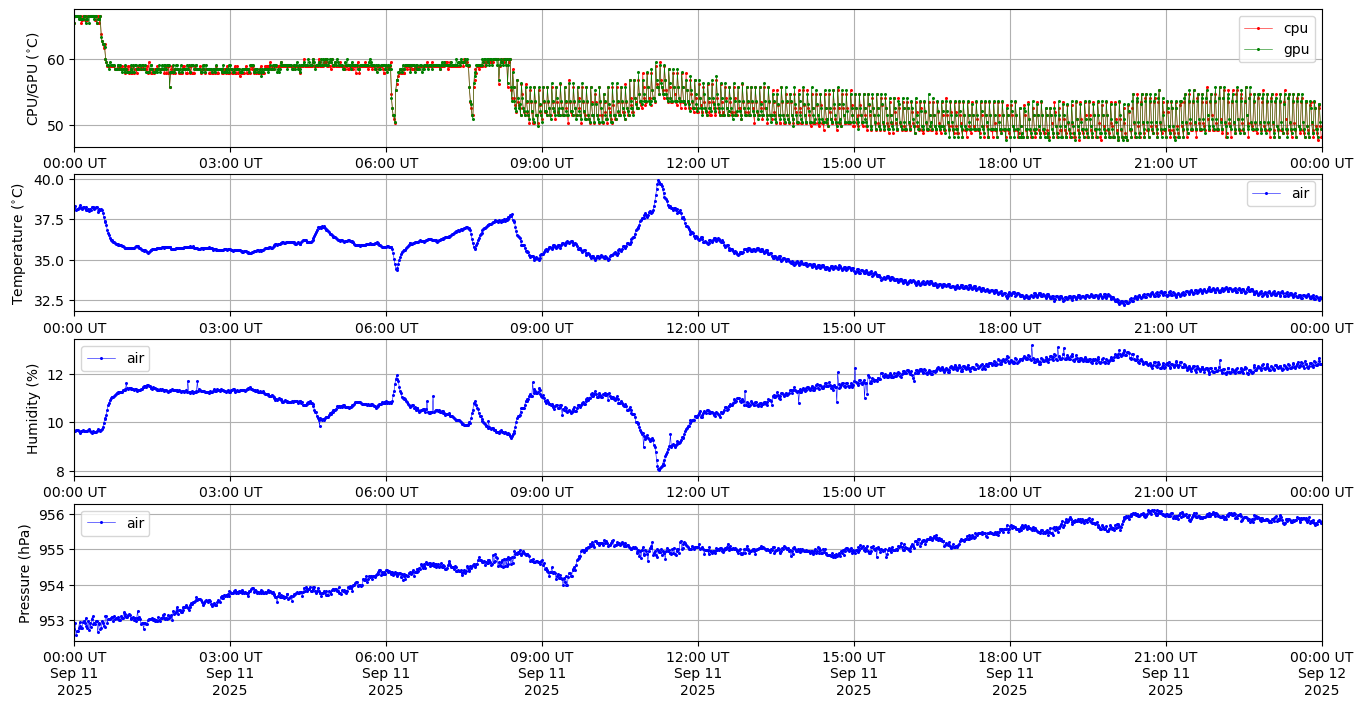Click '09:00 UT' under the CPU/GPU panel
This screenshot has width=1363, height=707.
(x=542, y=163)
